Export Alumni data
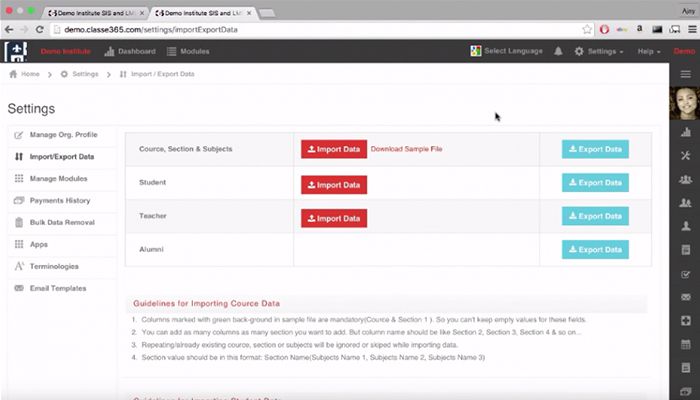The width and height of the screenshot is (700, 400). click(595, 250)
